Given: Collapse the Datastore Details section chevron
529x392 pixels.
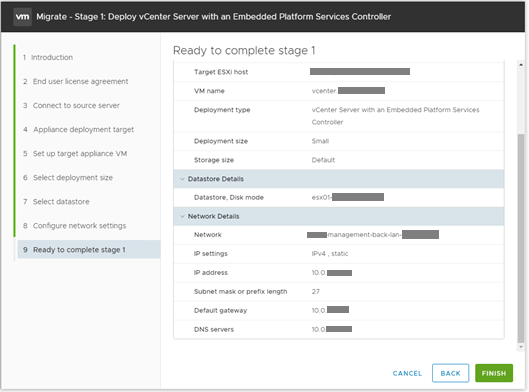Looking at the screenshot, I should [182, 179].
